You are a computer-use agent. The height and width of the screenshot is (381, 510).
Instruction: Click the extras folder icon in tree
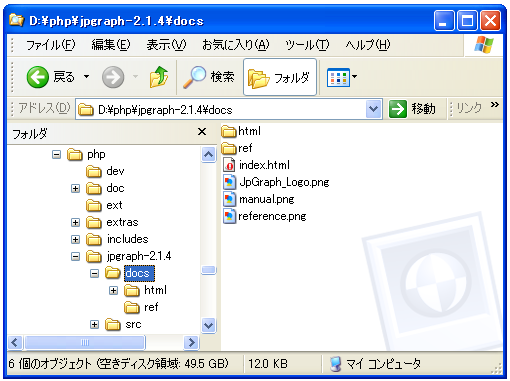(94, 223)
